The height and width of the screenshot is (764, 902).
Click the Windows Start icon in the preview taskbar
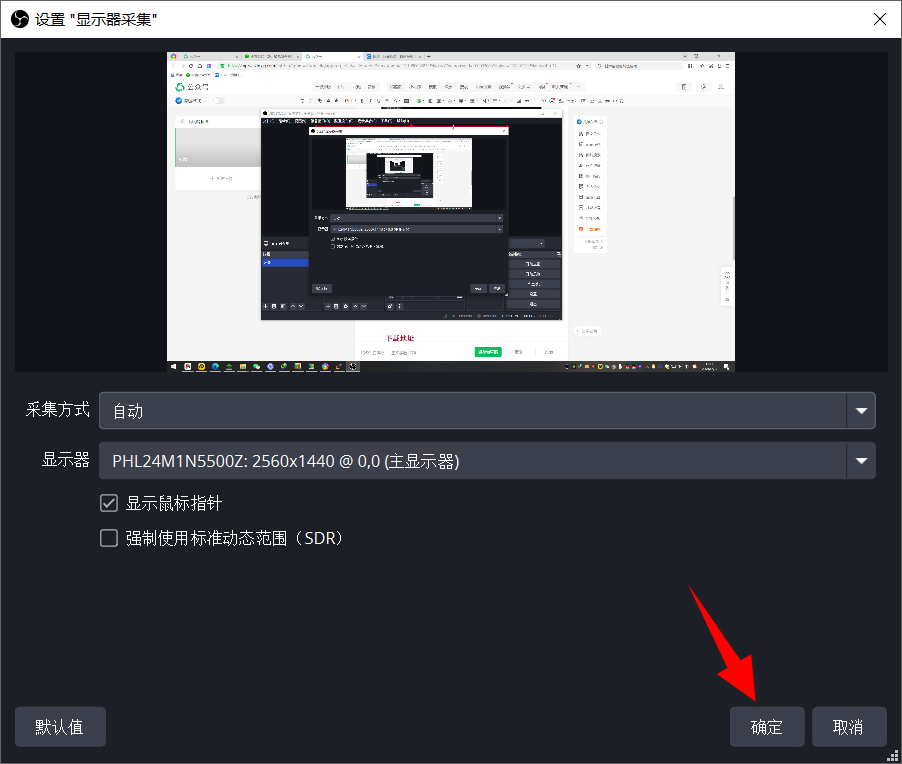pos(173,366)
